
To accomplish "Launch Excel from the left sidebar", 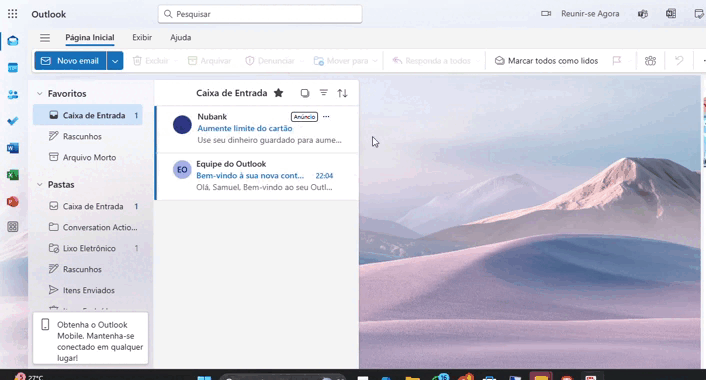I will tap(13, 175).
